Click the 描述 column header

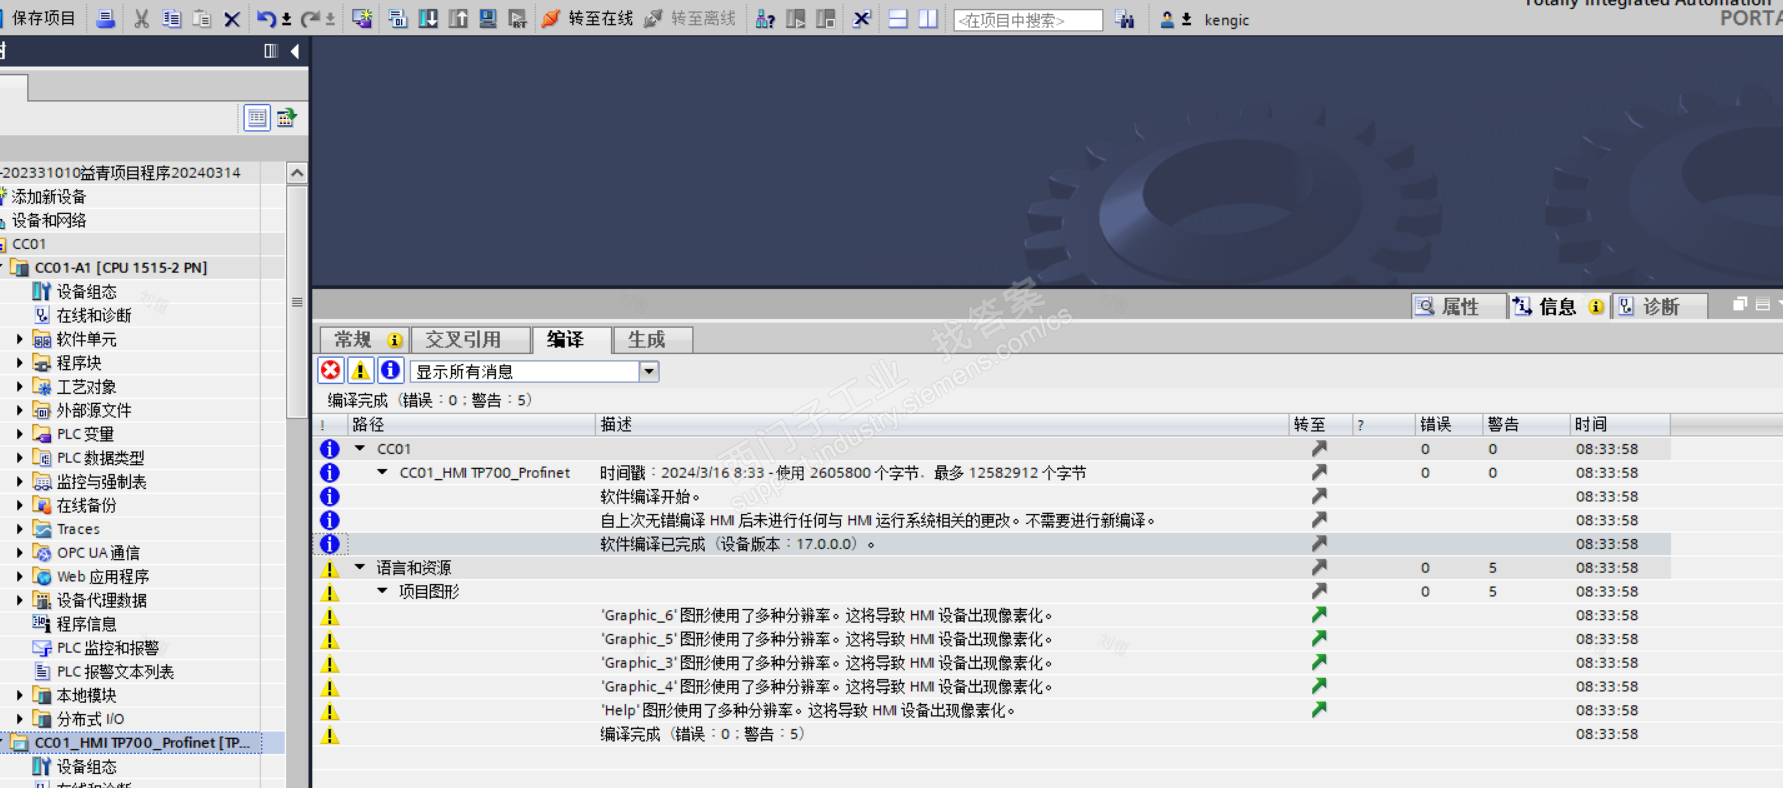coord(942,425)
